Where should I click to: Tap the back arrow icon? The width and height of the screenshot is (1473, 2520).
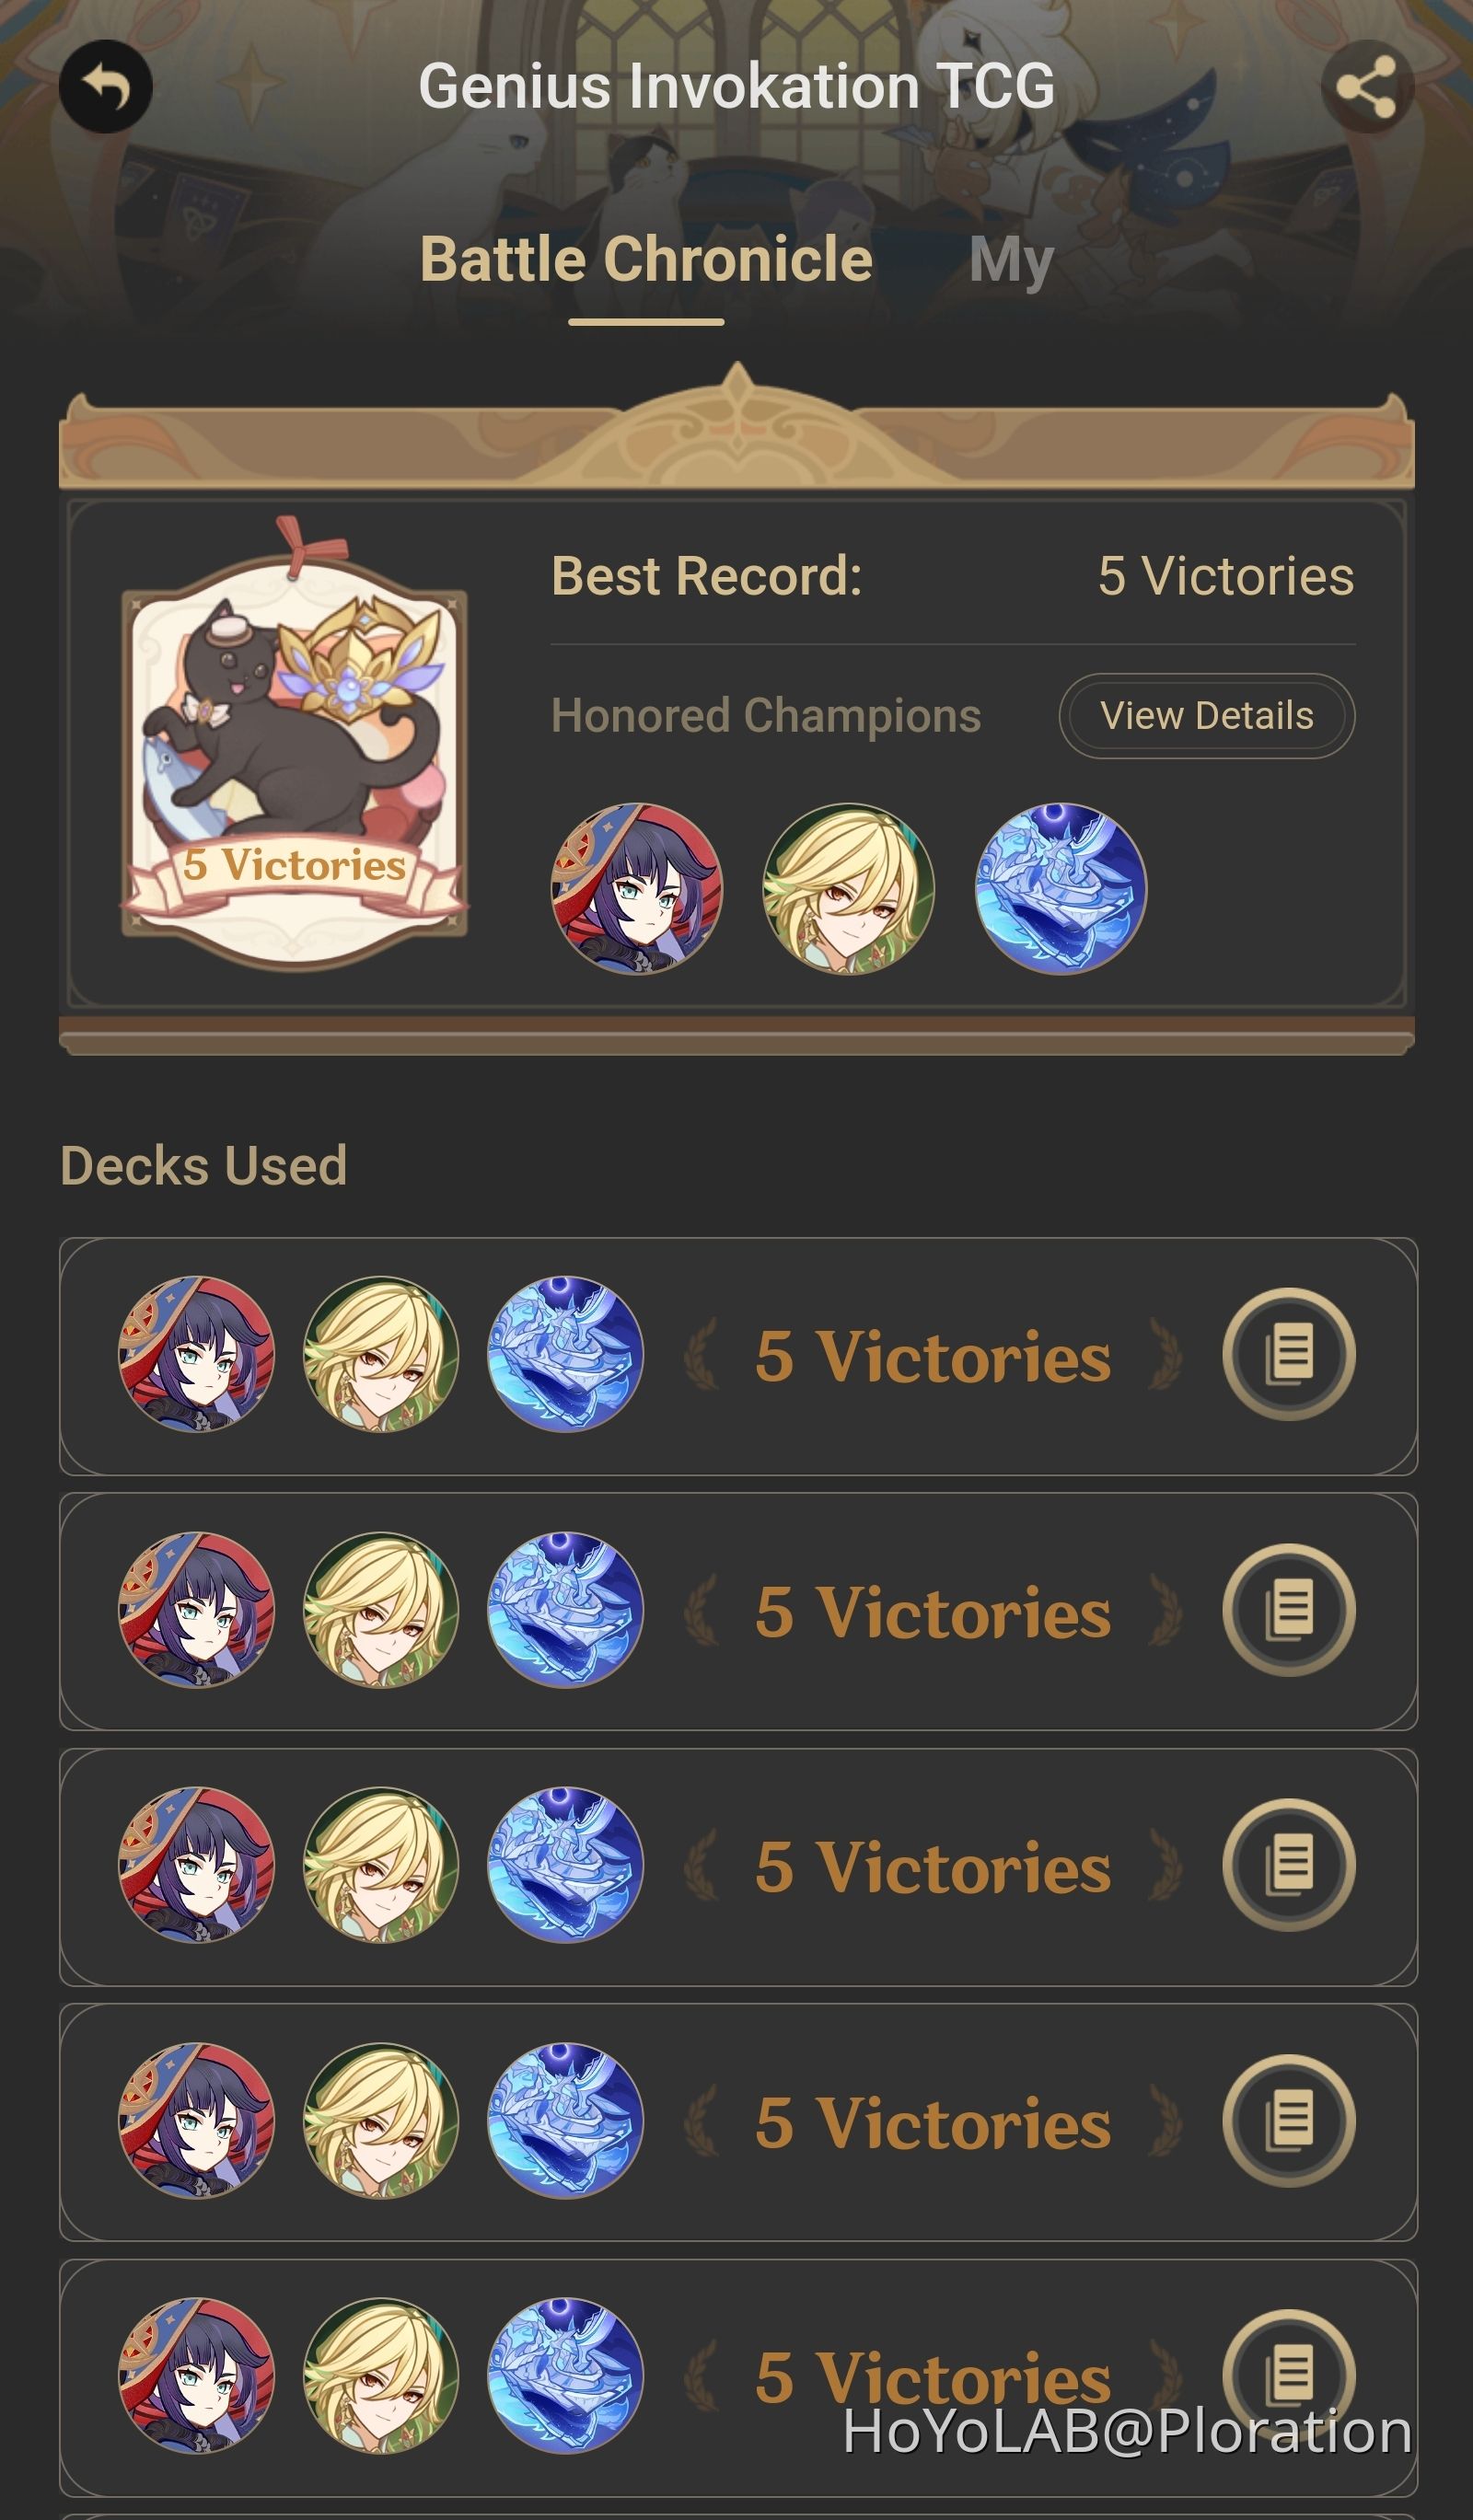pos(105,87)
